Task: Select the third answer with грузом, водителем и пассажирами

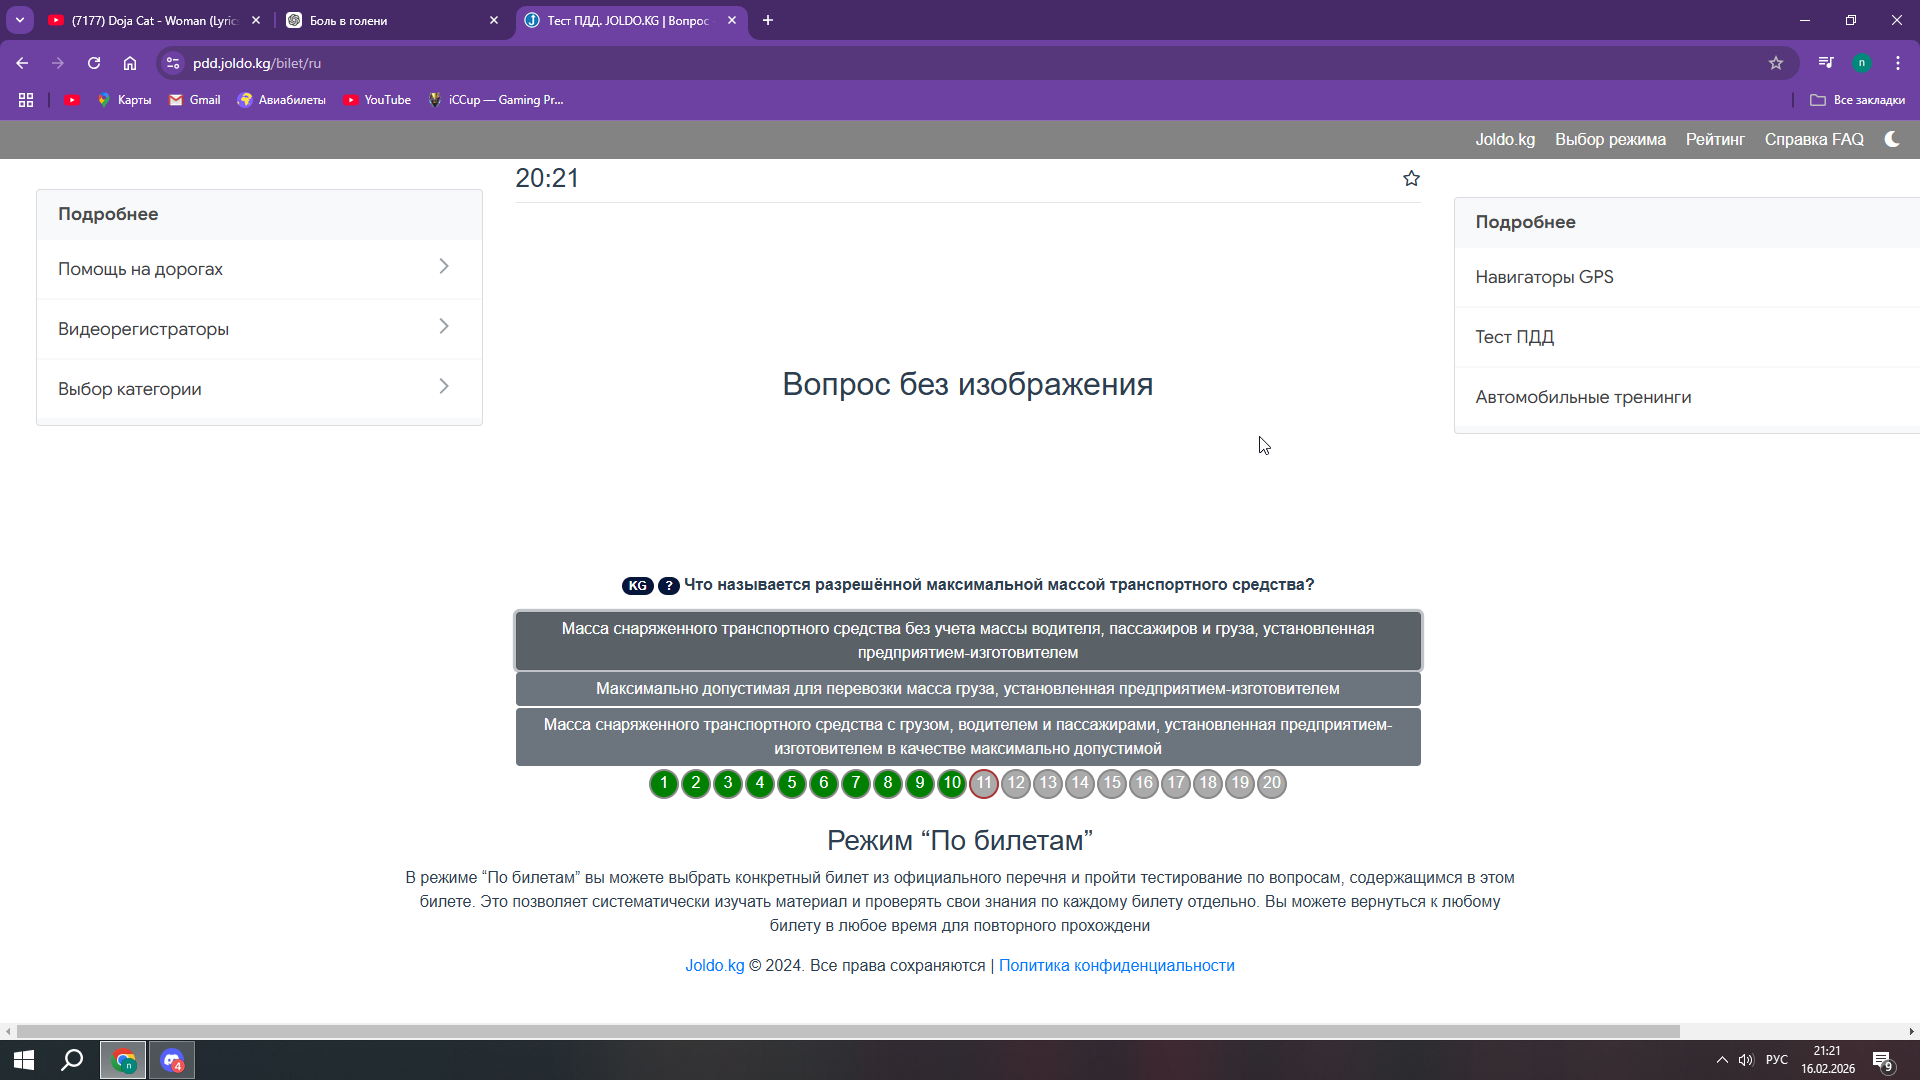Action: click(x=967, y=737)
